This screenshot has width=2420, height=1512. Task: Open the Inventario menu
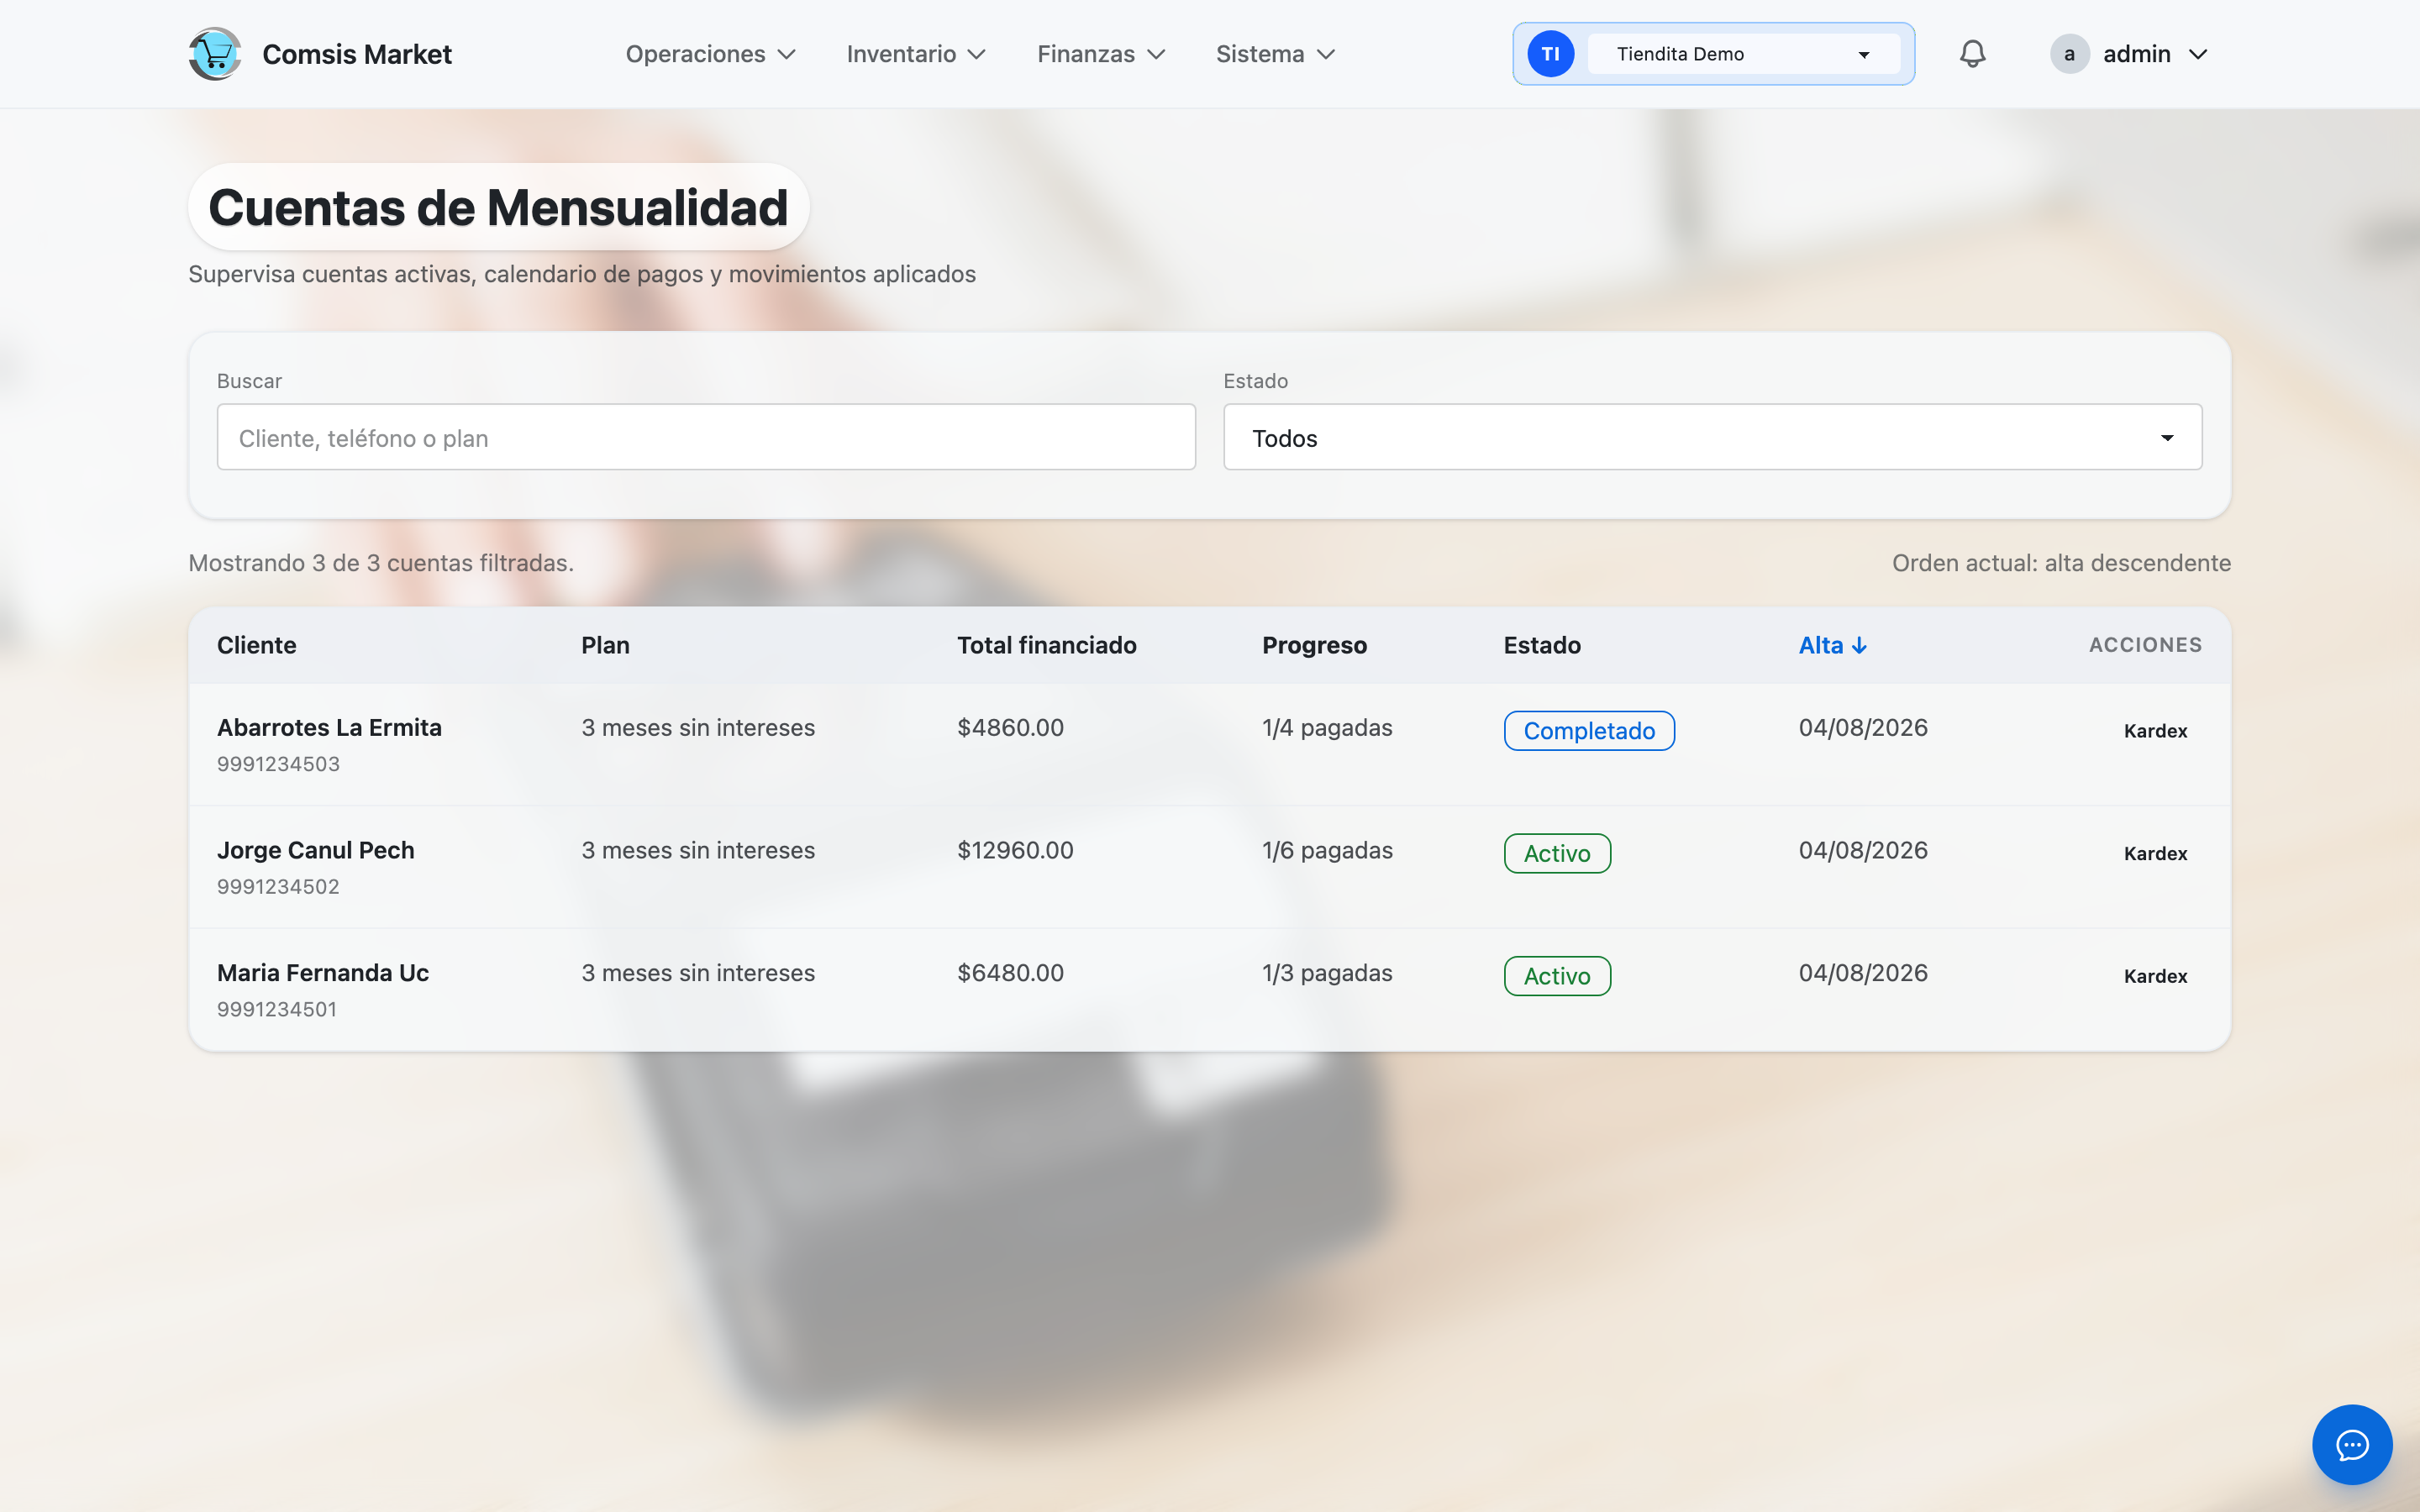(916, 54)
